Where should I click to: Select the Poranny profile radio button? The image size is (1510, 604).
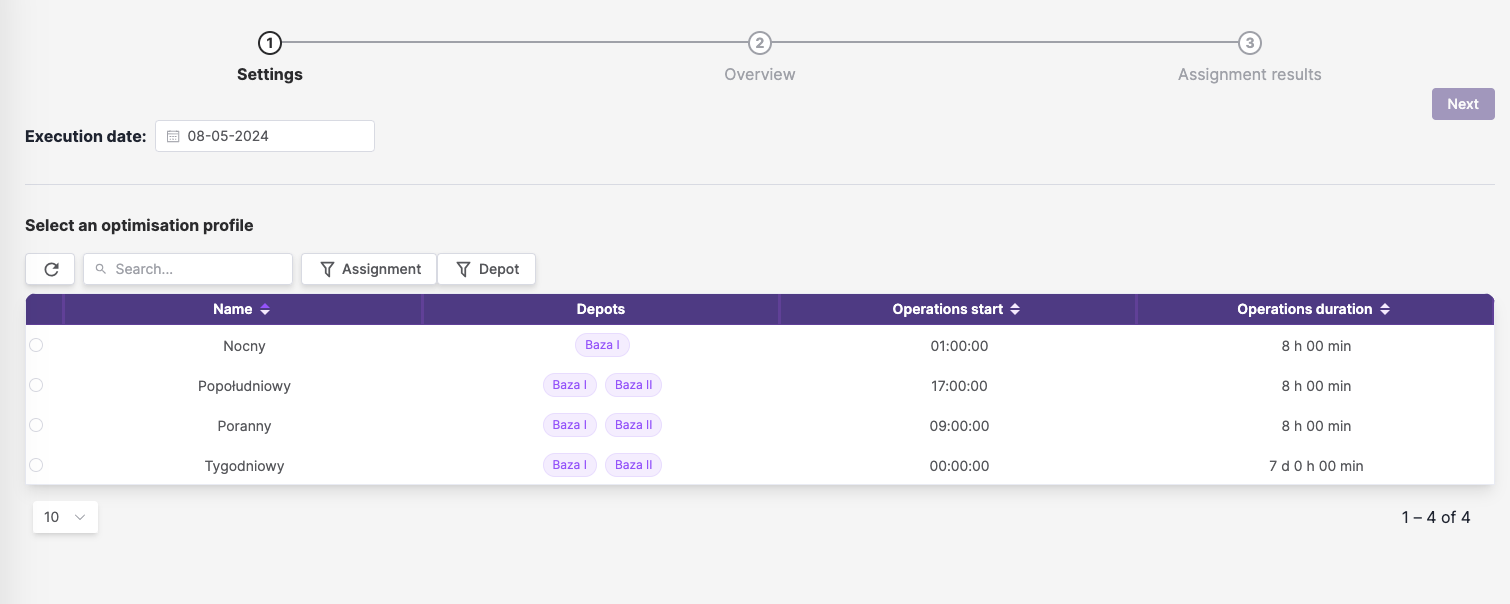(x=36, y=425)
